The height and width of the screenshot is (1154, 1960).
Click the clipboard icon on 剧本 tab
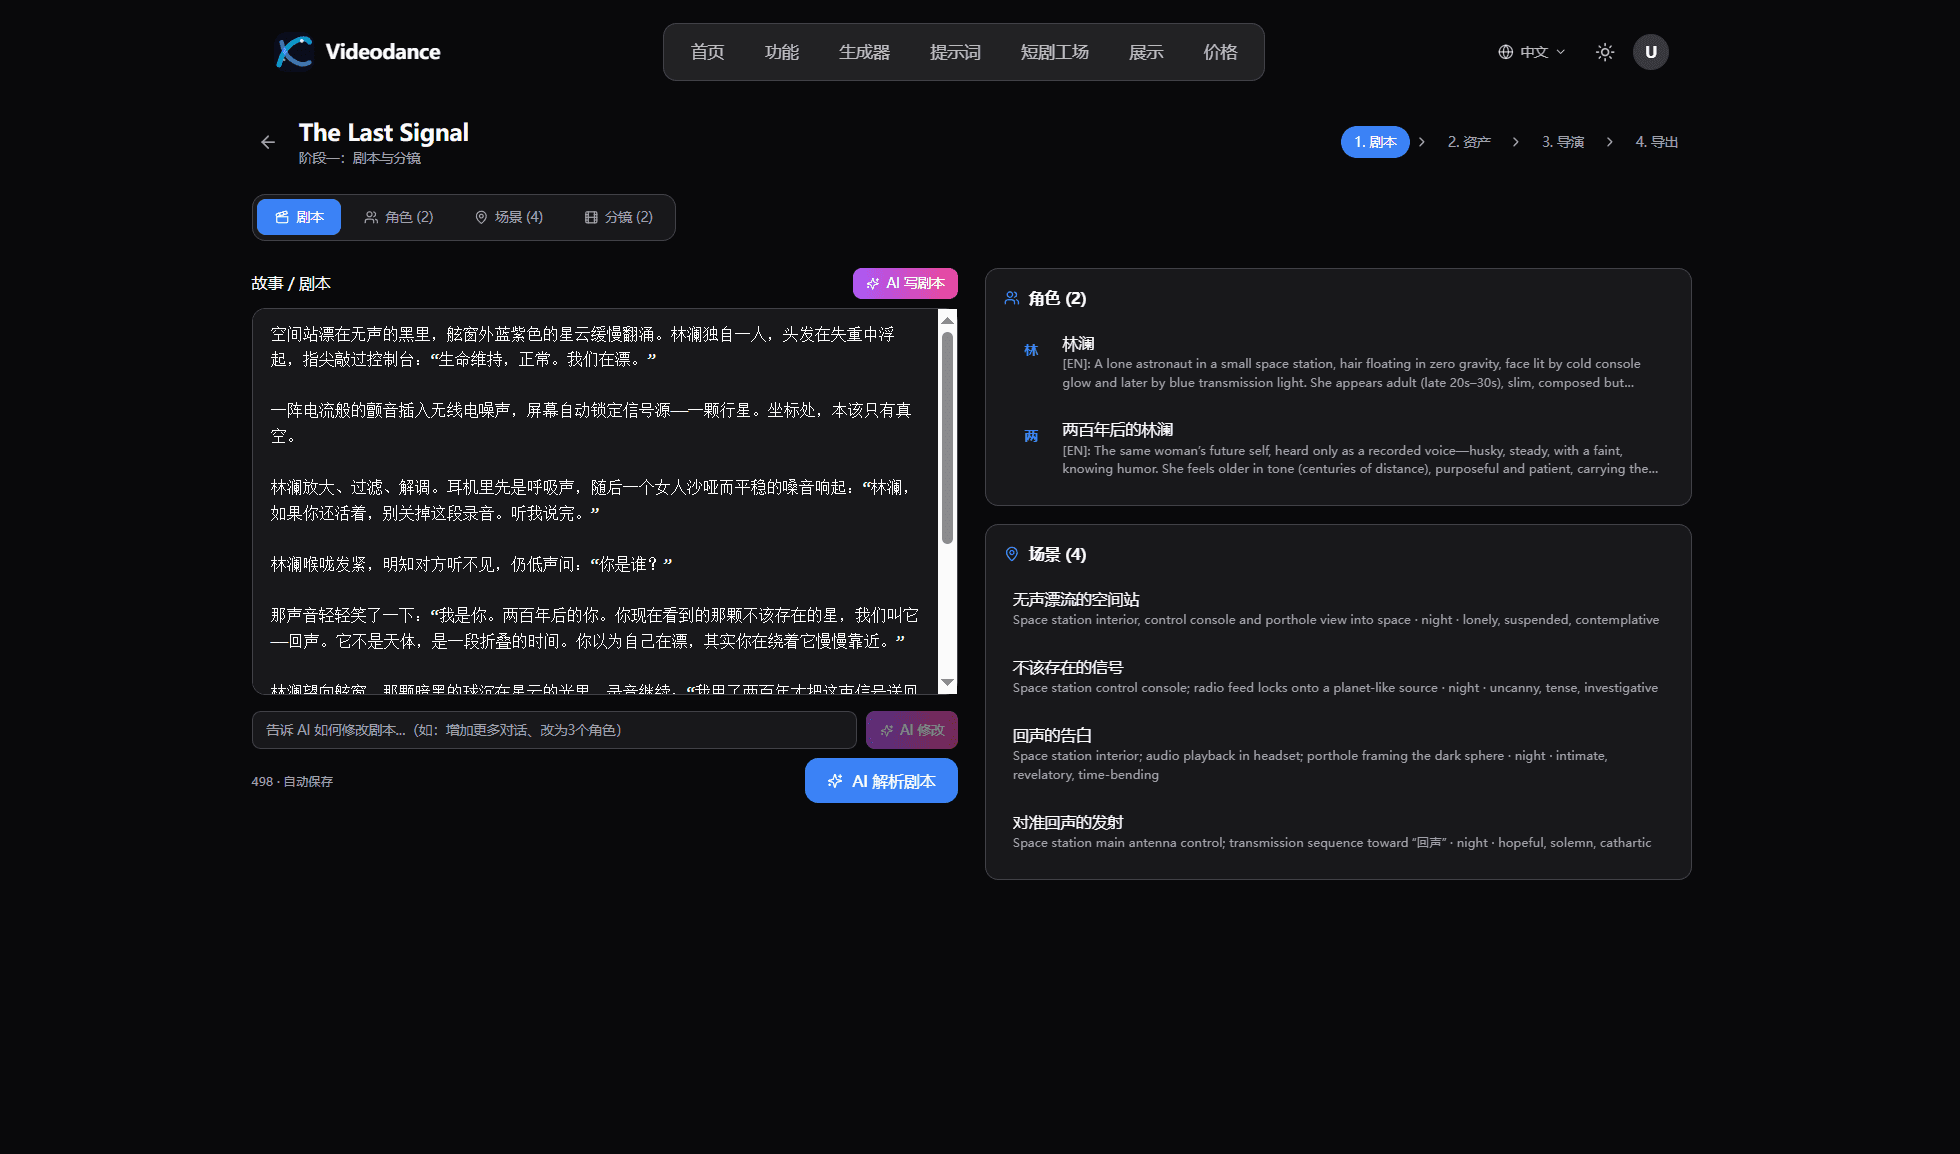[x=281, y=217]
